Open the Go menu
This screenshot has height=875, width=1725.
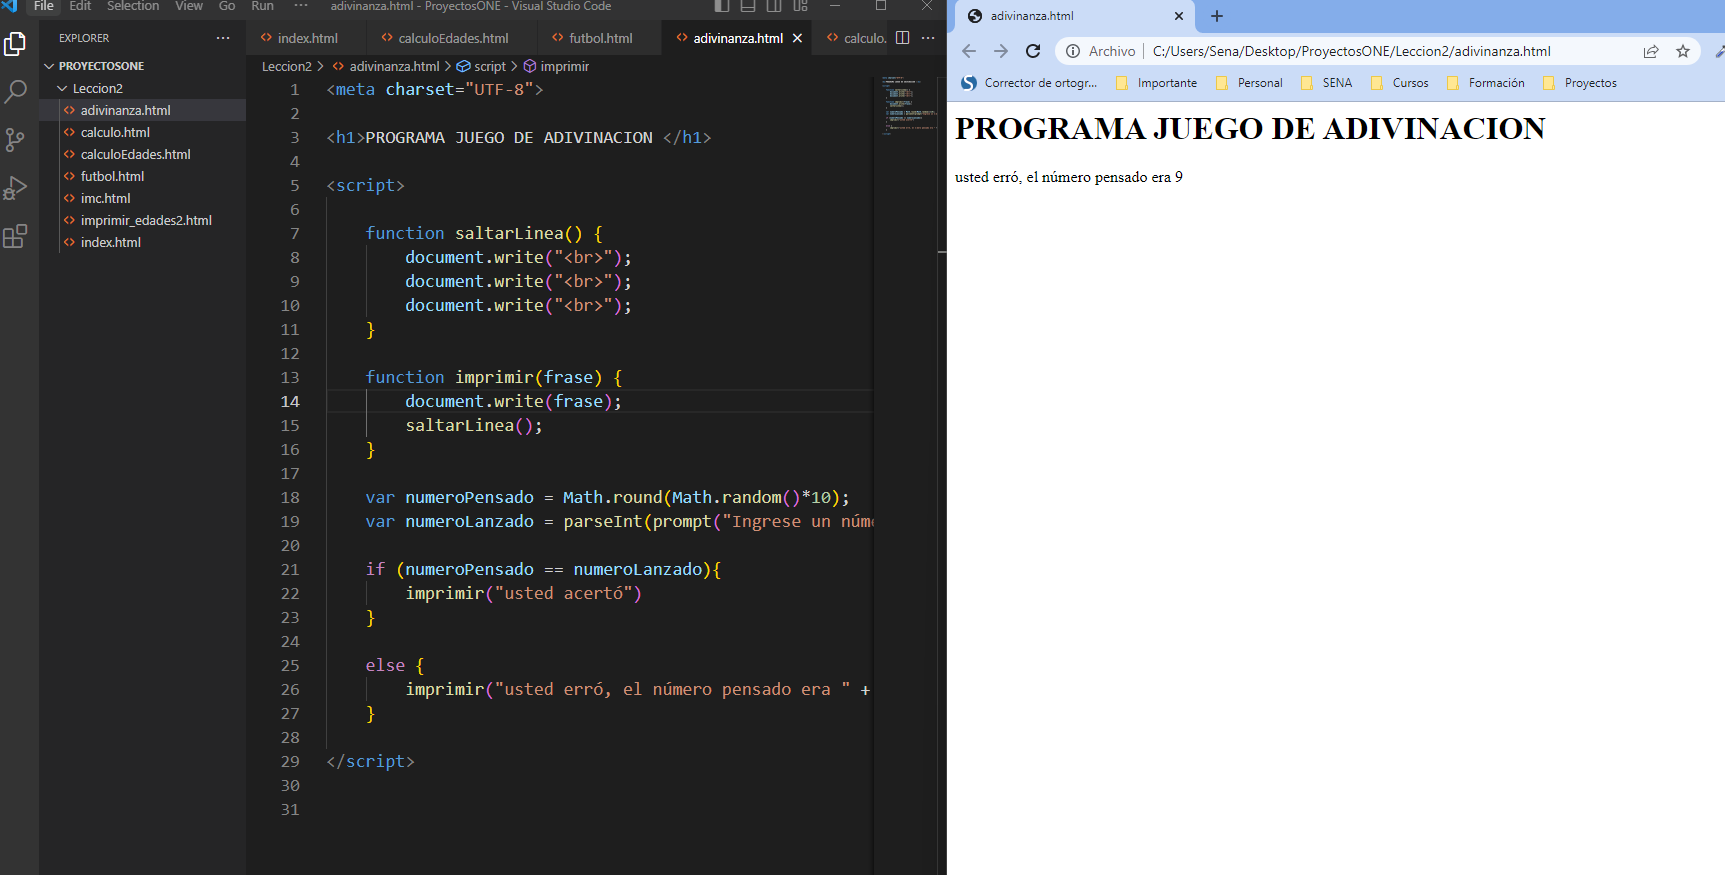(227, 6)
